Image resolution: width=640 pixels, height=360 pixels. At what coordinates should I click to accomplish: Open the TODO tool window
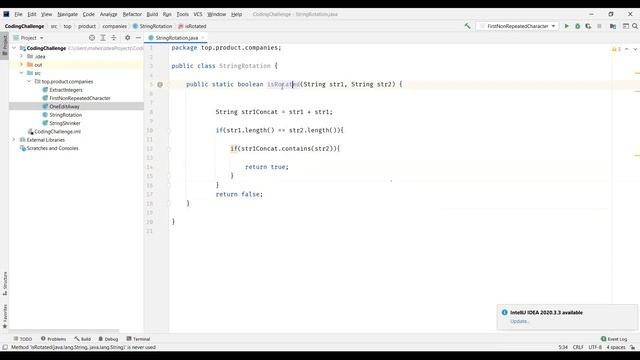coord(23,339)
